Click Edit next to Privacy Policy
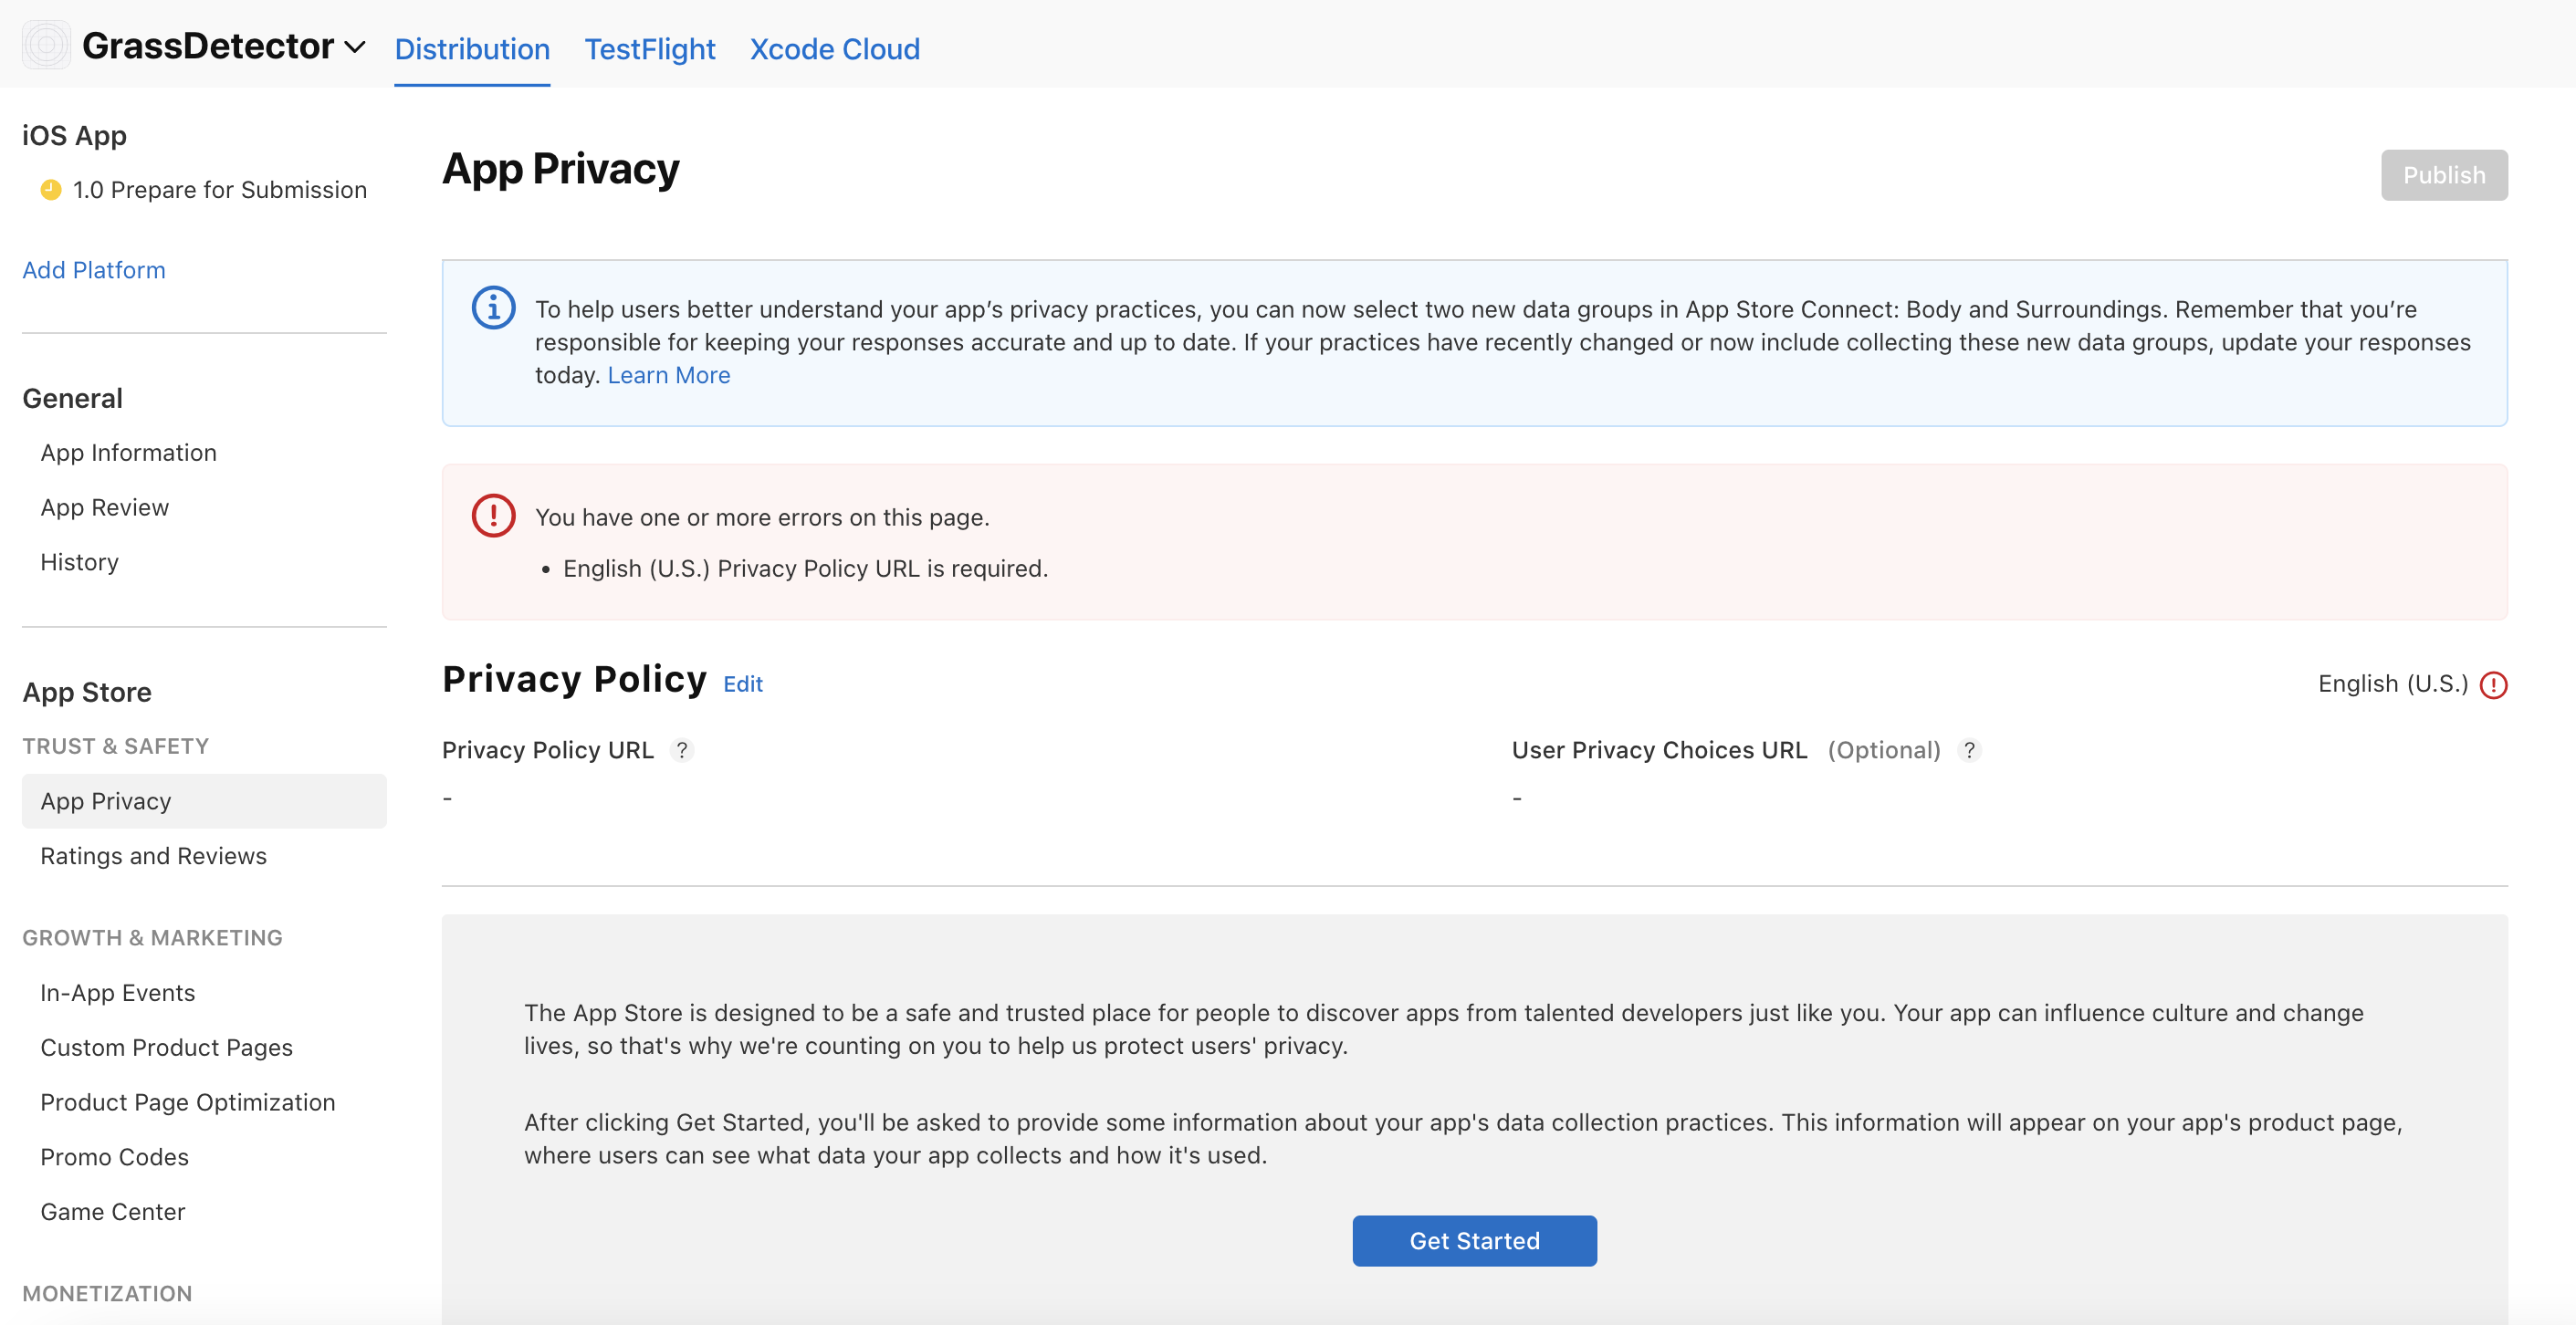Viewport: 2576px width, 1325px height. (x=742, y=684)
